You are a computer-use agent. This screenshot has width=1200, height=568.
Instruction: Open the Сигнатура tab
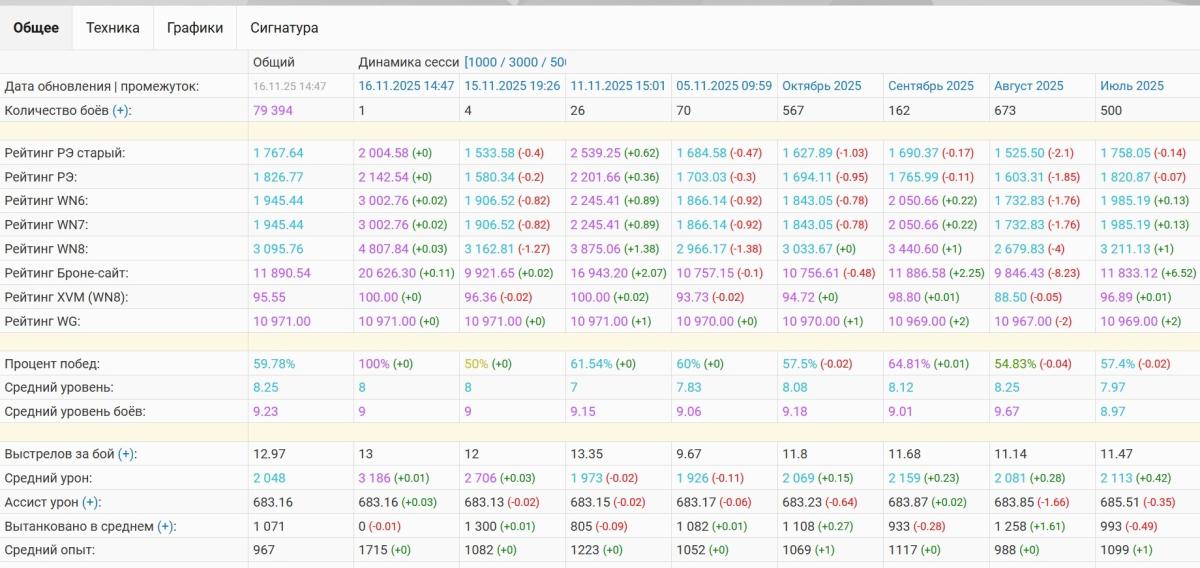tap(284, 28)
